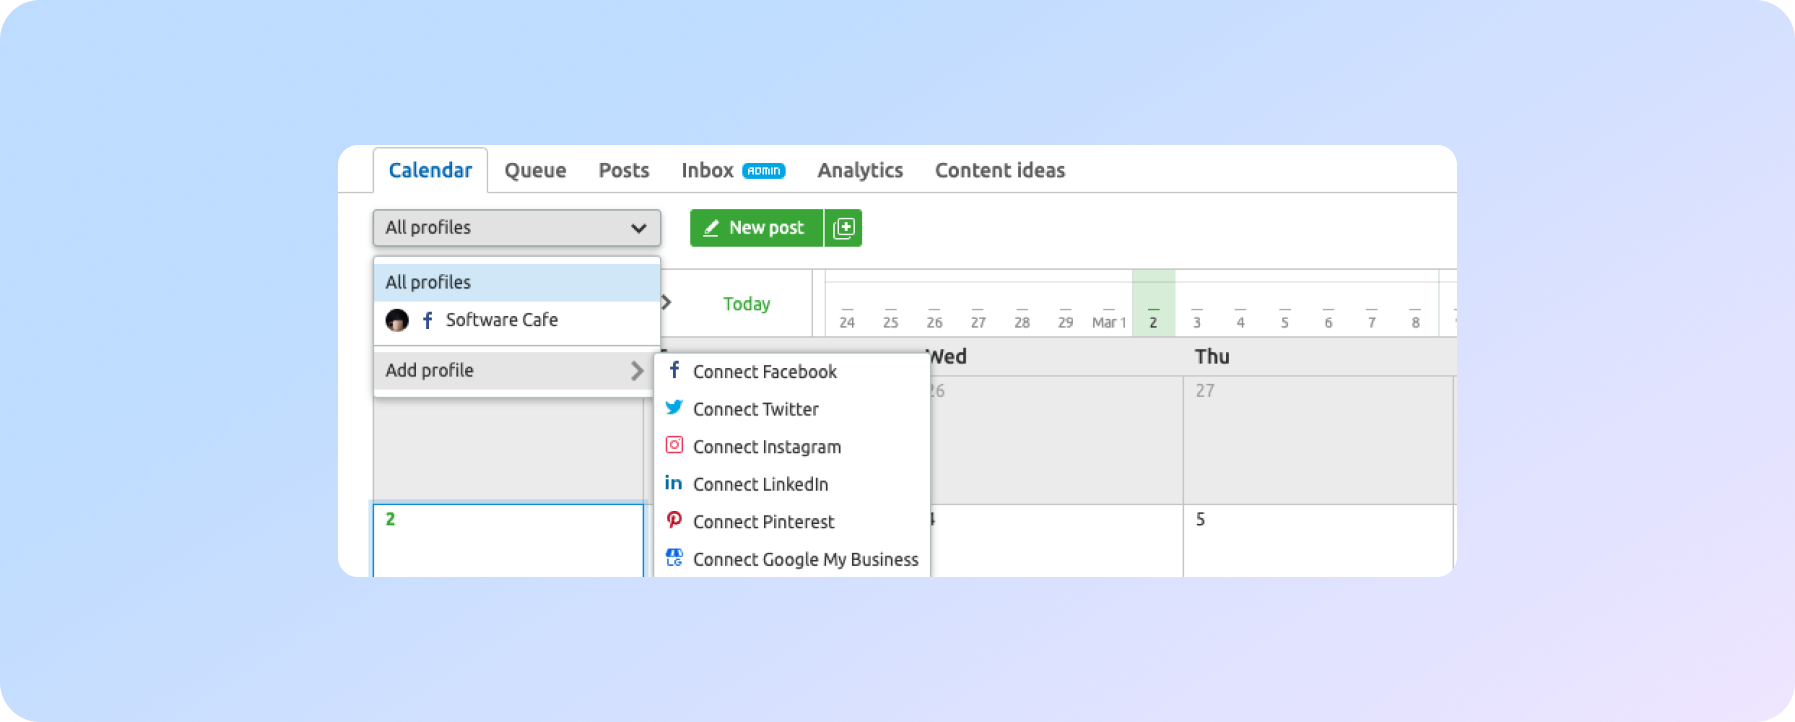This screenshot has width=1795, height=722.
Task: Open the Content ideas tab
Action: pos(999,170)
